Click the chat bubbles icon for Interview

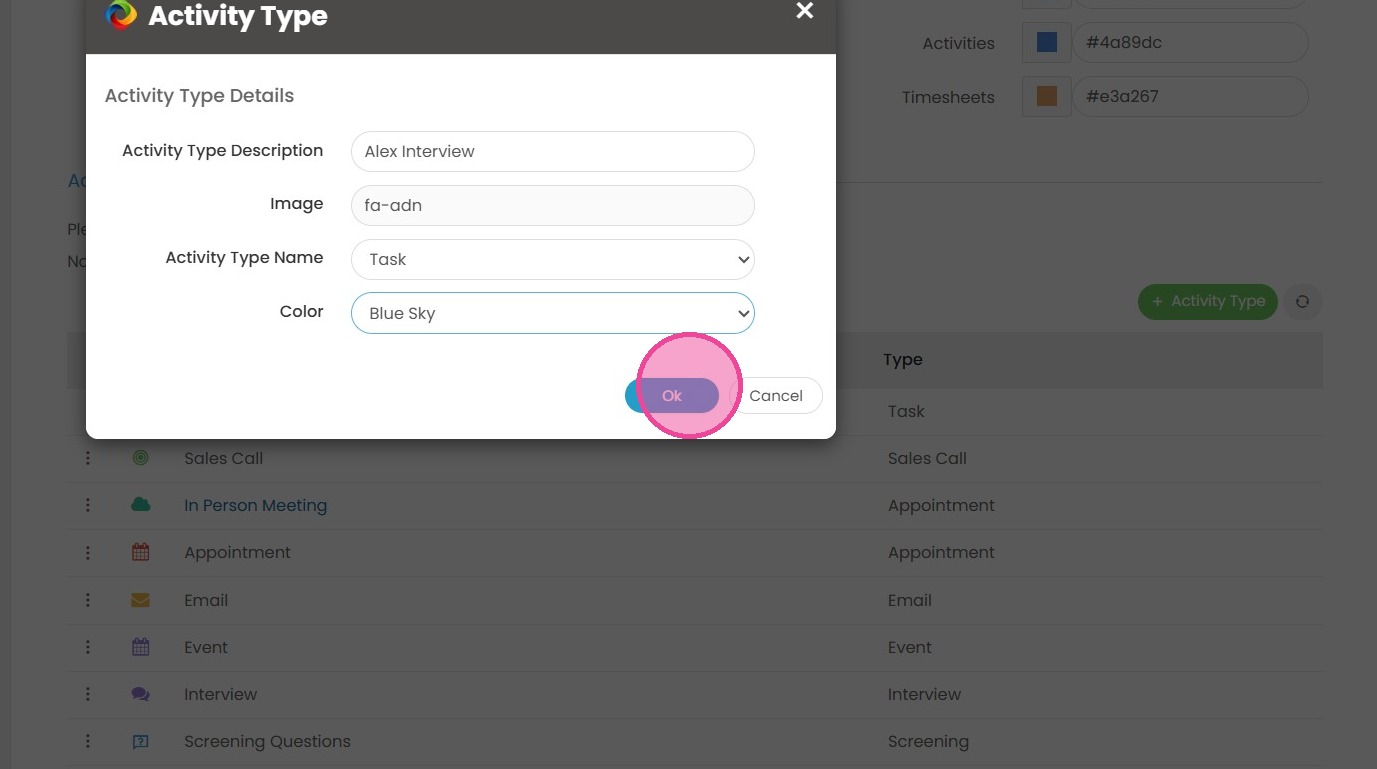(x=140, y=694)
